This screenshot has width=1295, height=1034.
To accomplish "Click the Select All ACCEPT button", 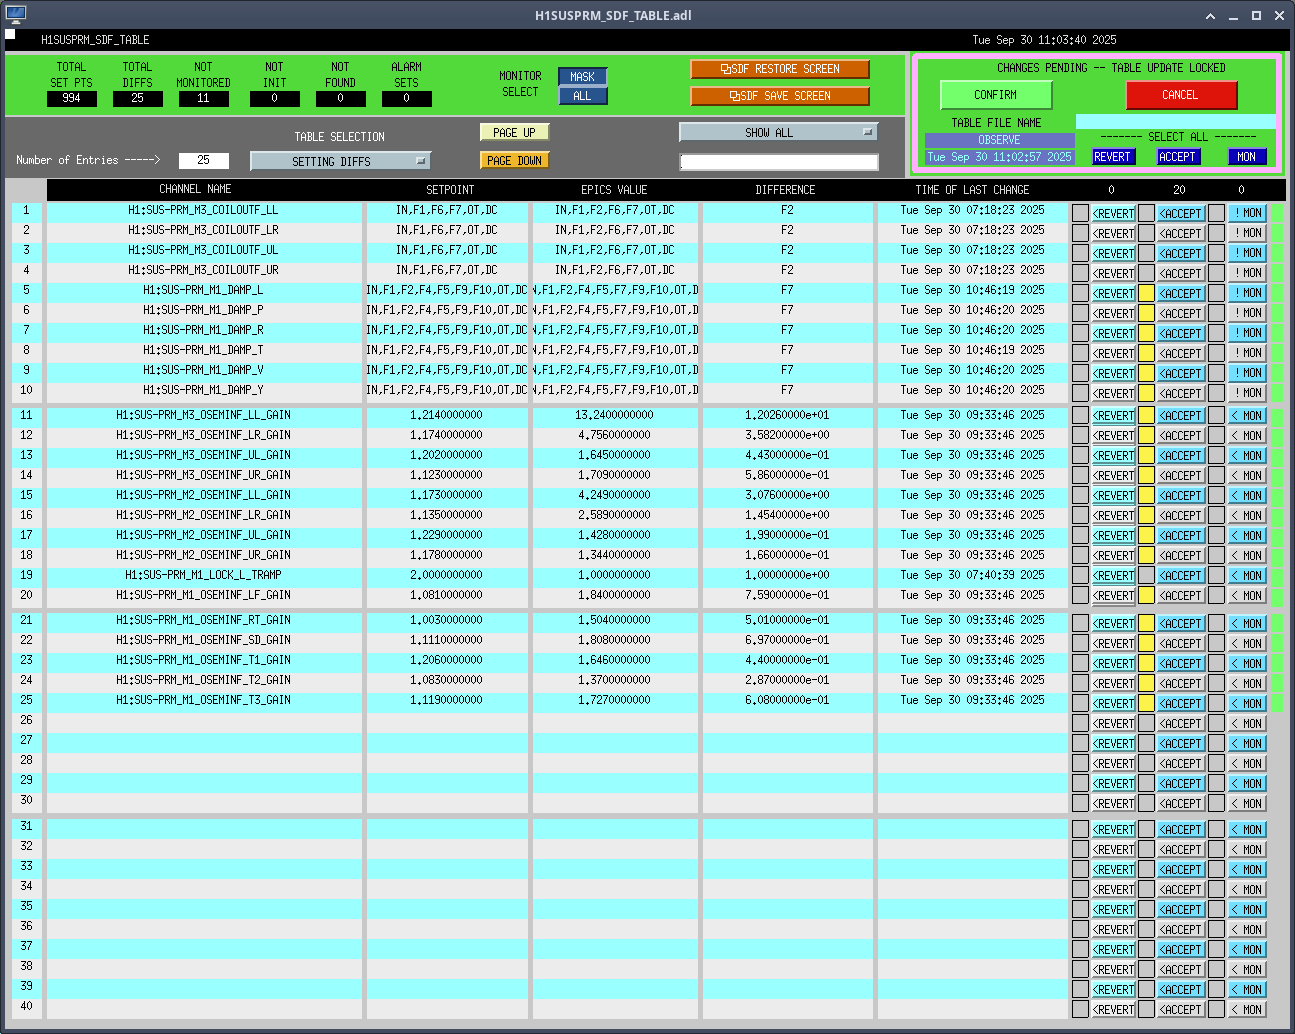I will tap(1177, 157).
